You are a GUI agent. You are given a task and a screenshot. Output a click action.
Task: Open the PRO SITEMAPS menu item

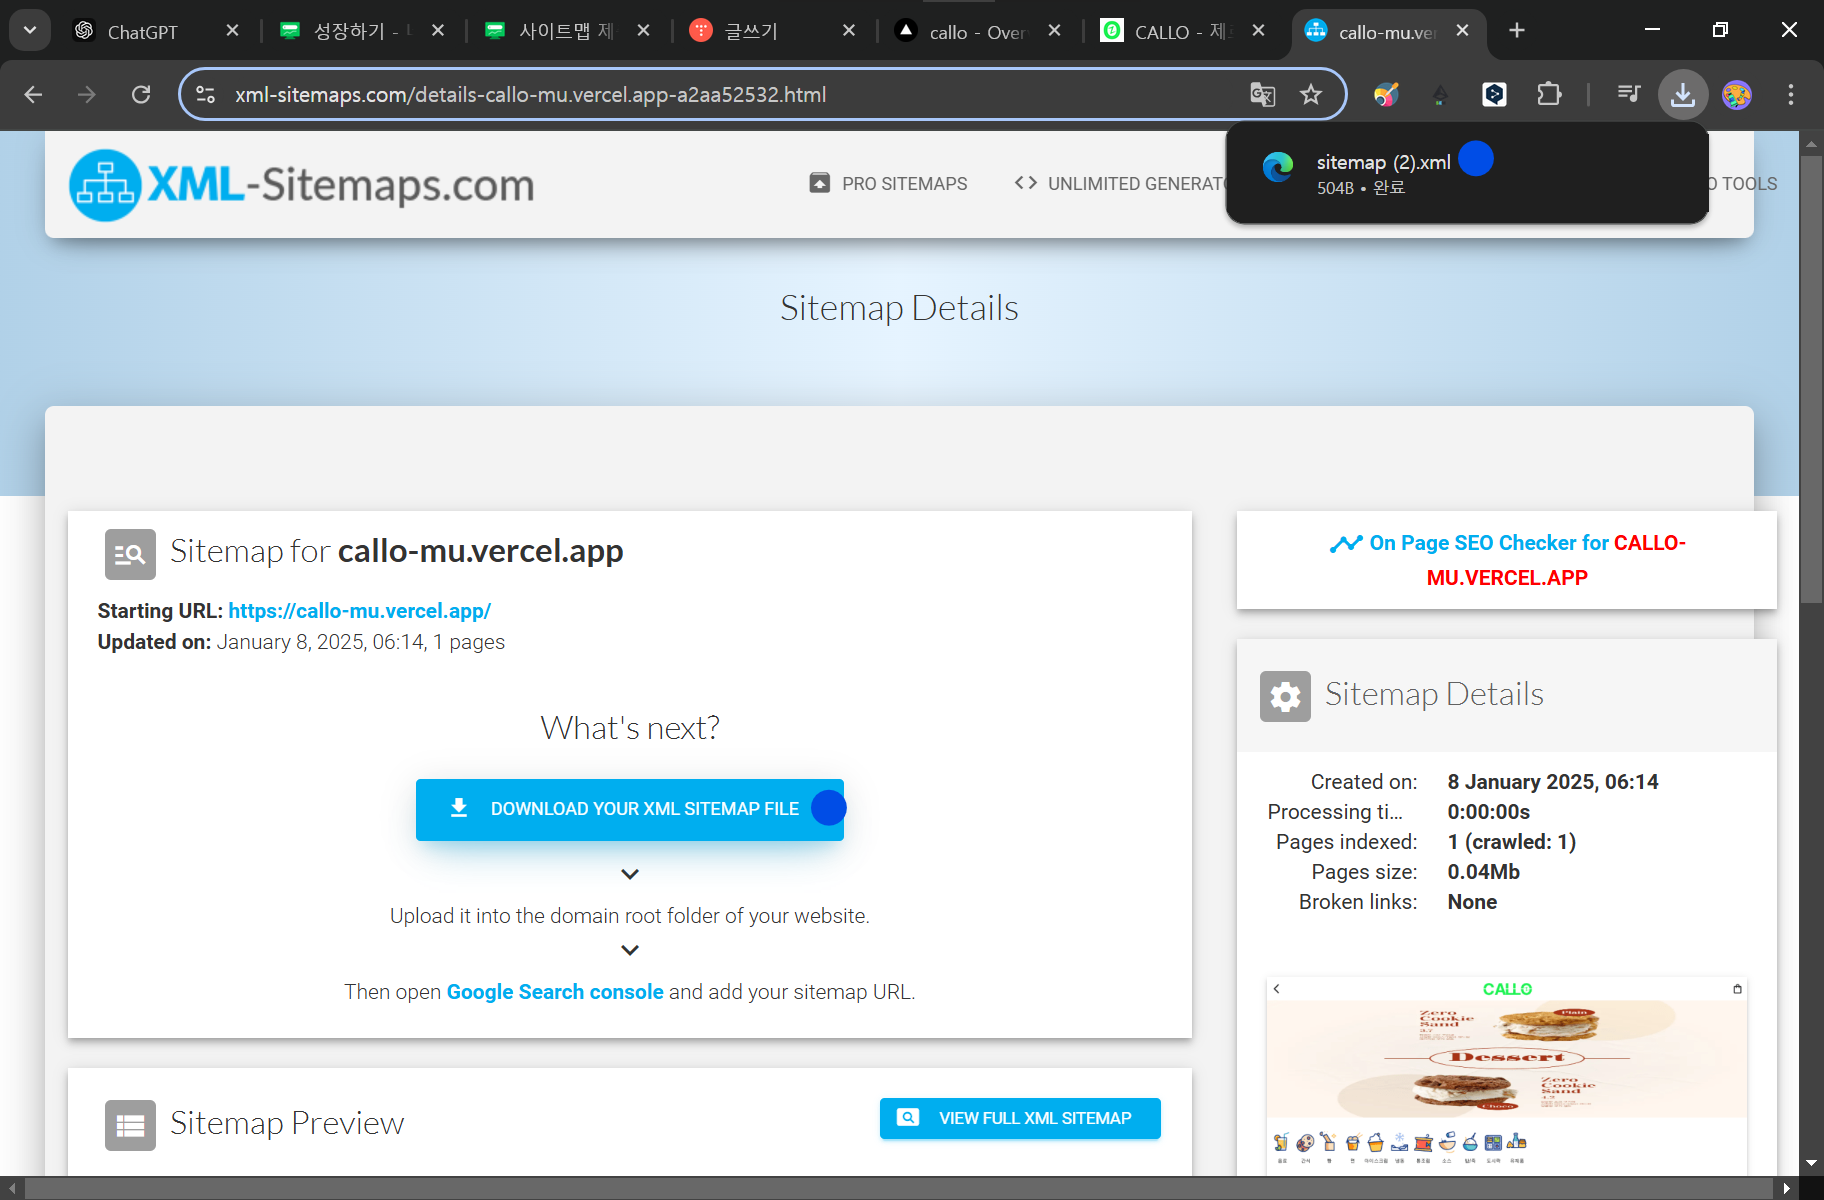888,184
